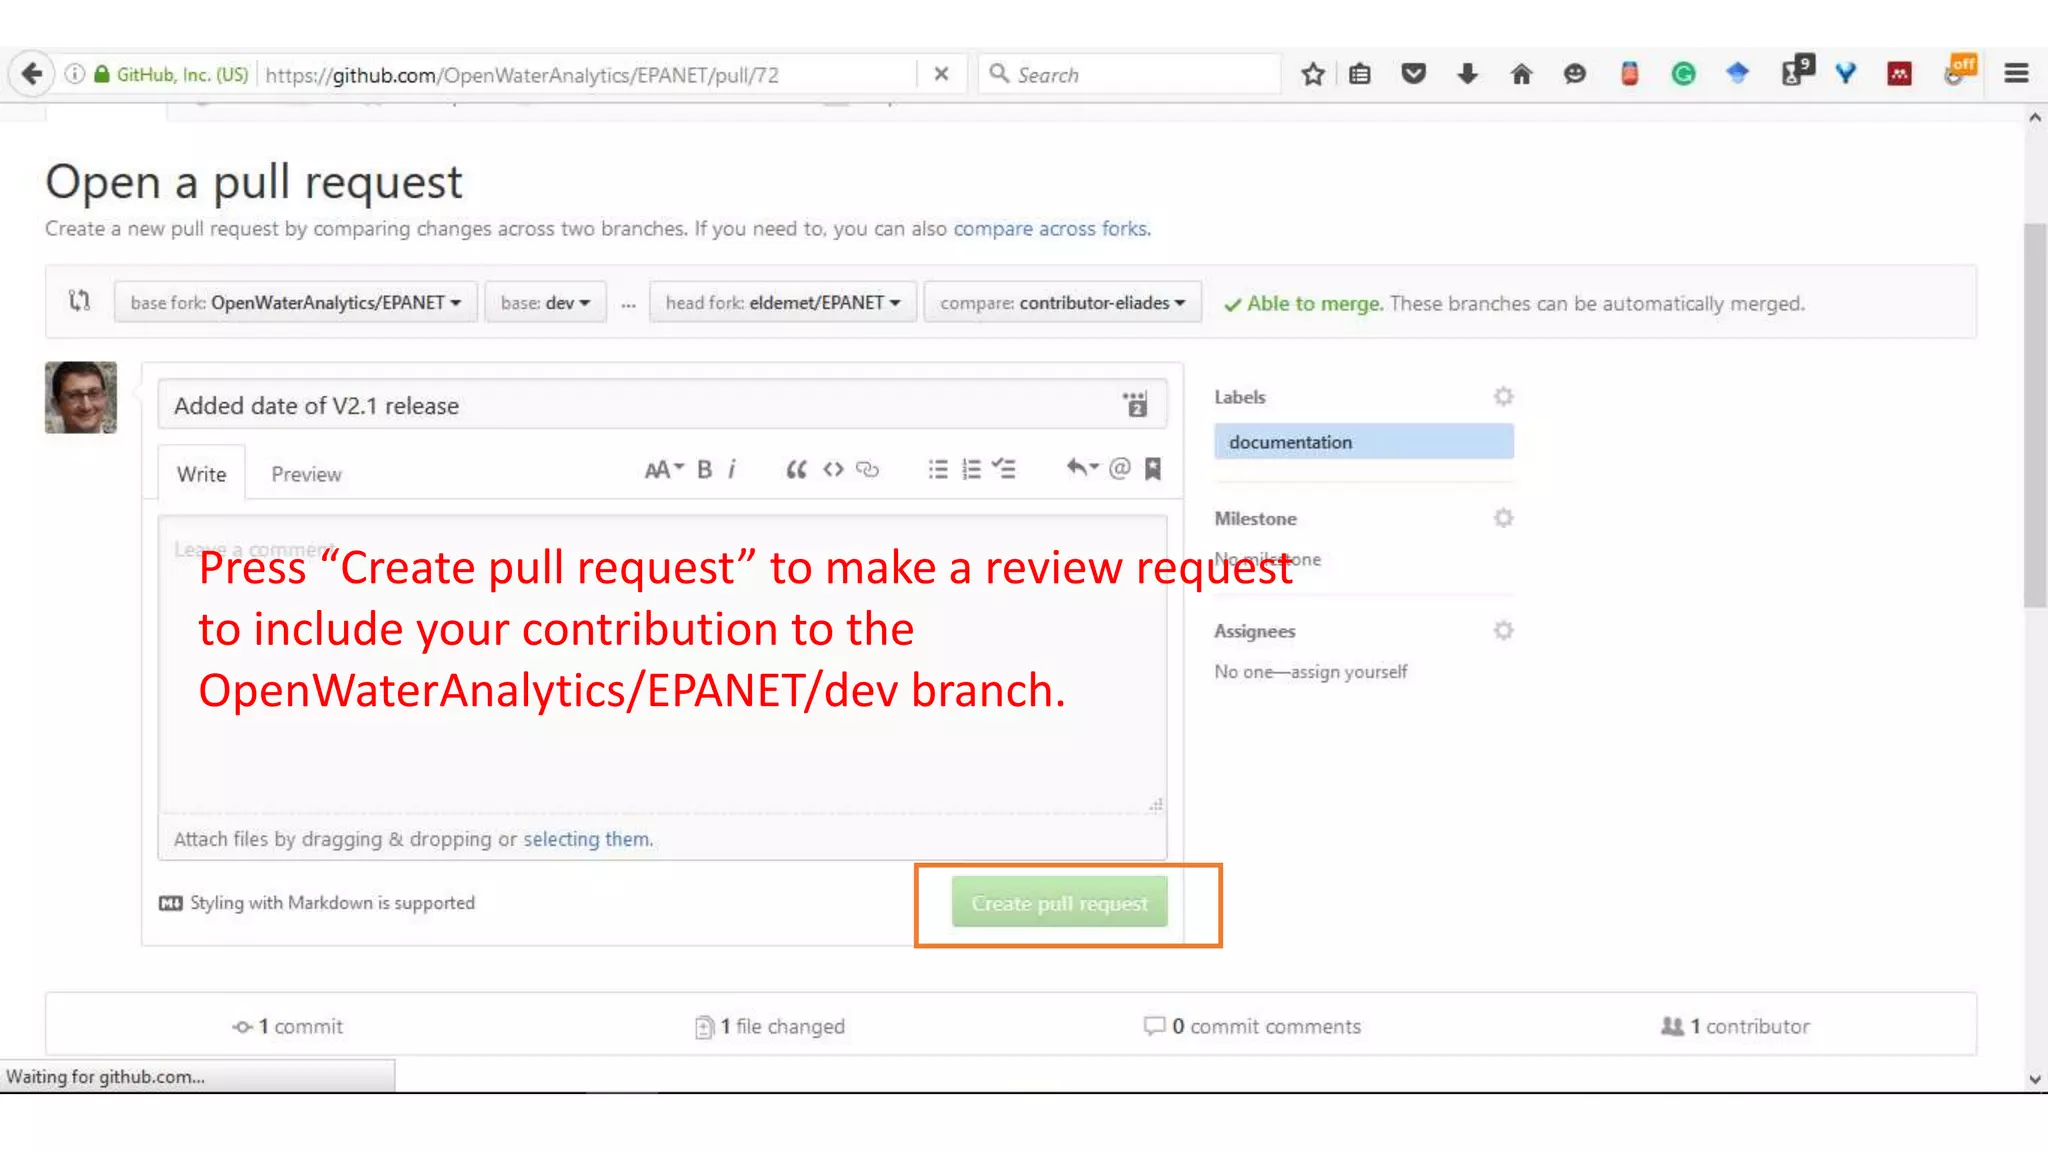Insert a link in the comment
Image resolution: width=2048 pixels, height=1152 pixels.
click(x=867, y=469)
